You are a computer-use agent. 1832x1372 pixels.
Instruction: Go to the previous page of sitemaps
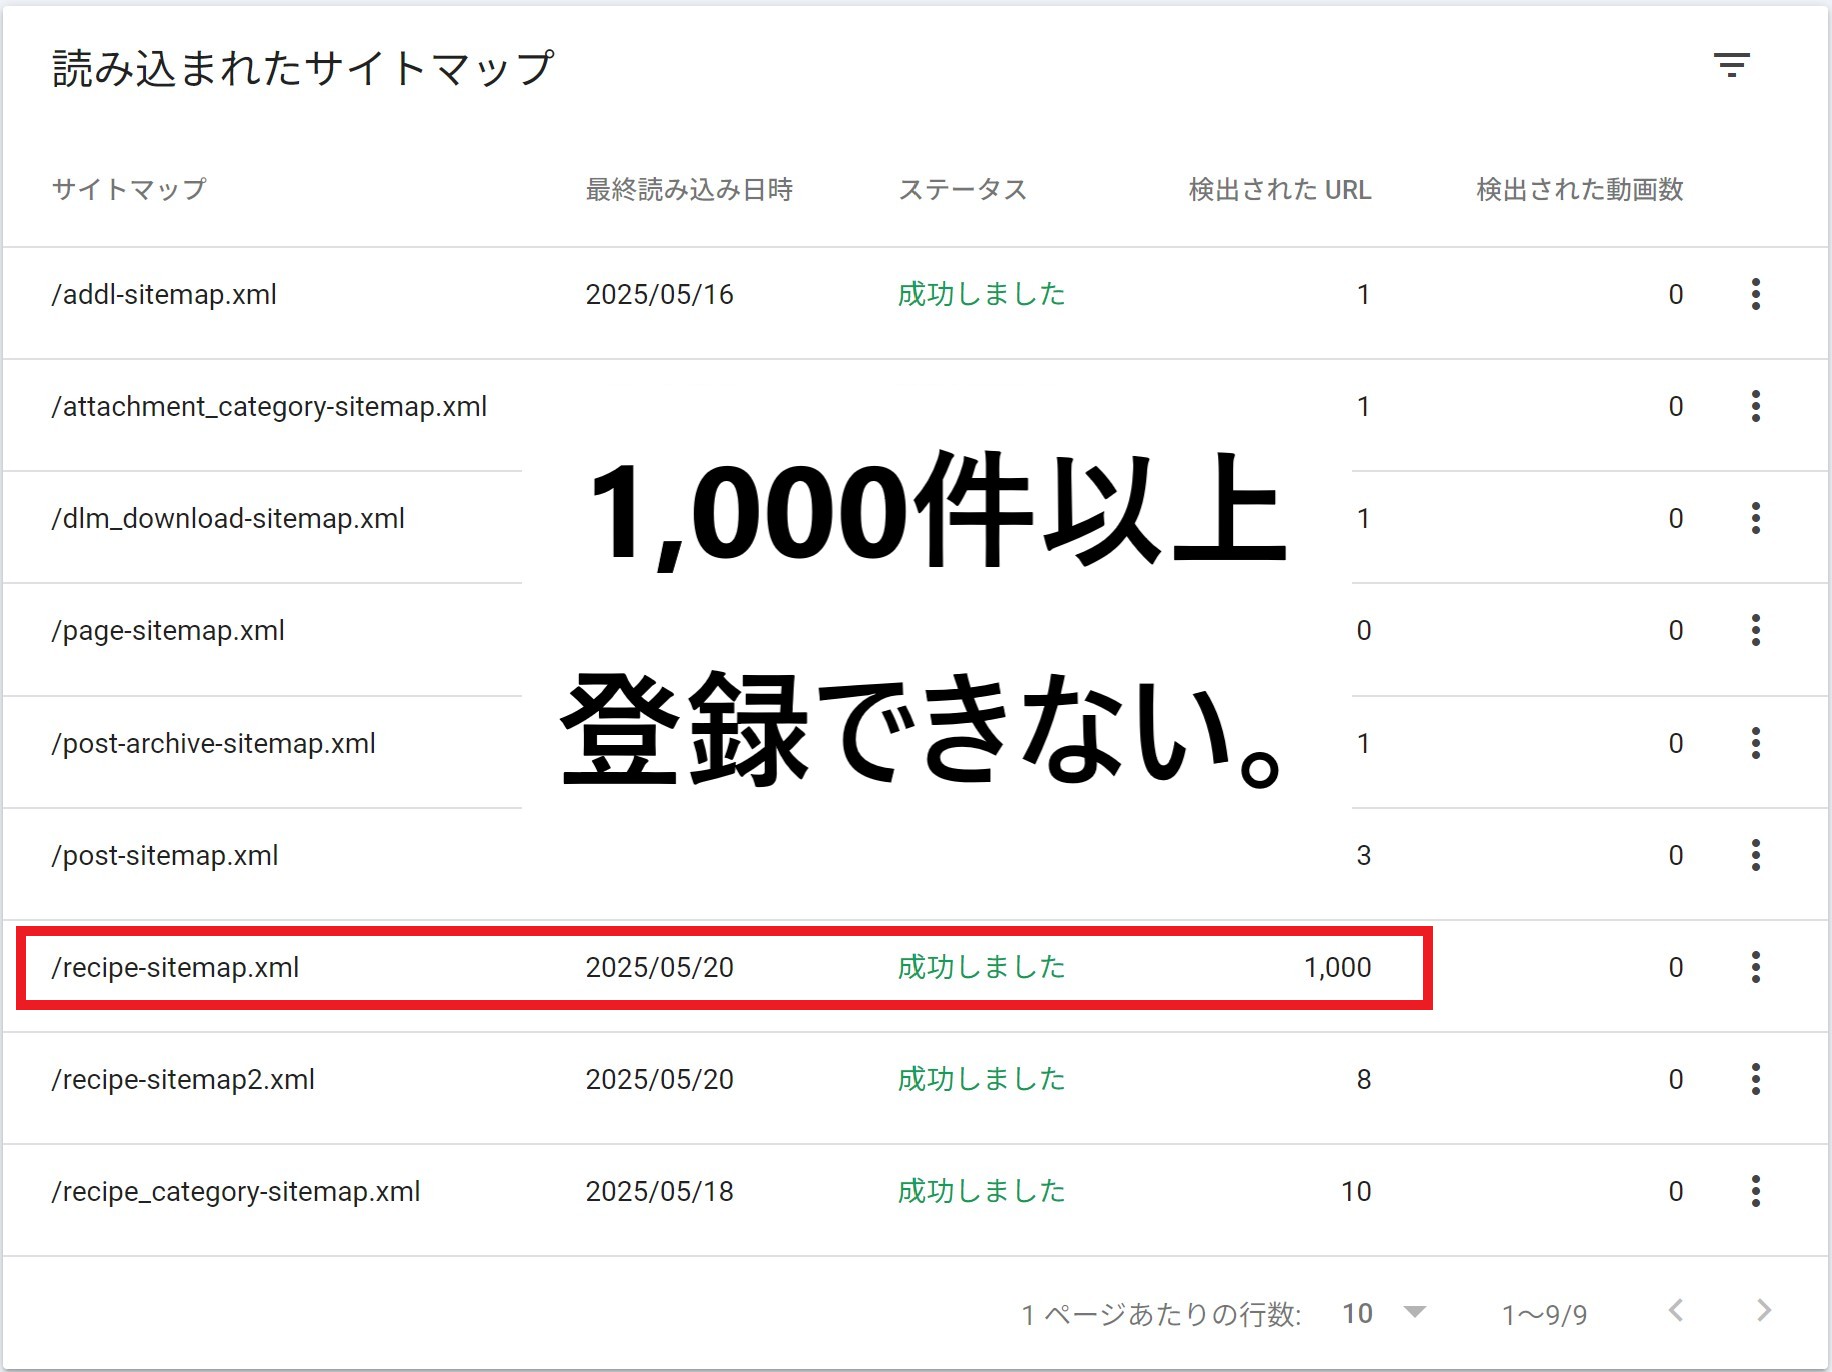click(x=1677, y=1311)
